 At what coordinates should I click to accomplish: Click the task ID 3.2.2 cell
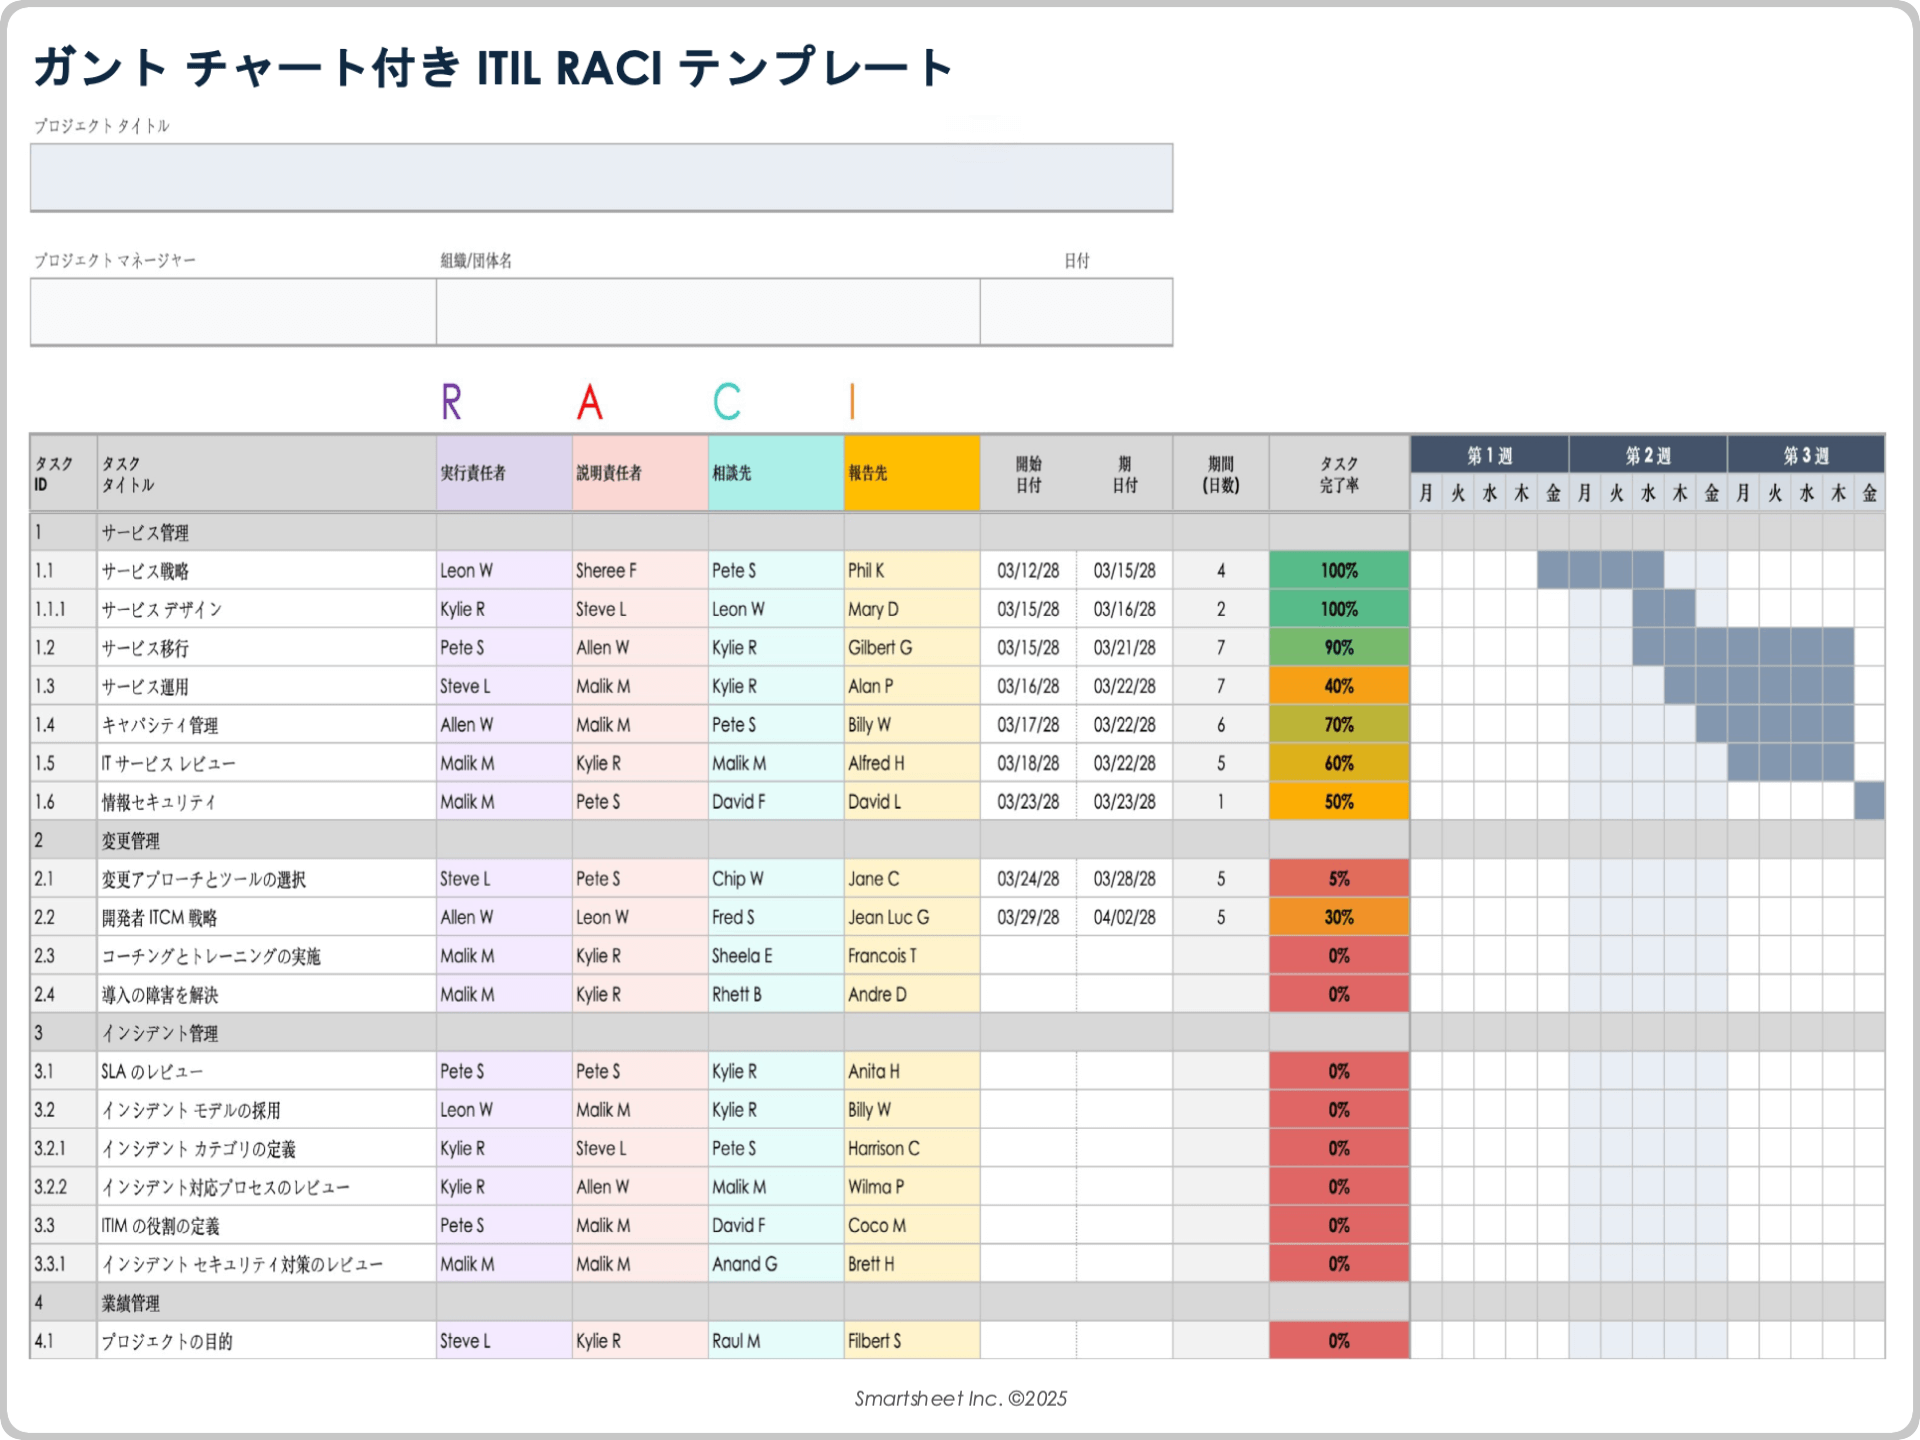coord(64,1186)
